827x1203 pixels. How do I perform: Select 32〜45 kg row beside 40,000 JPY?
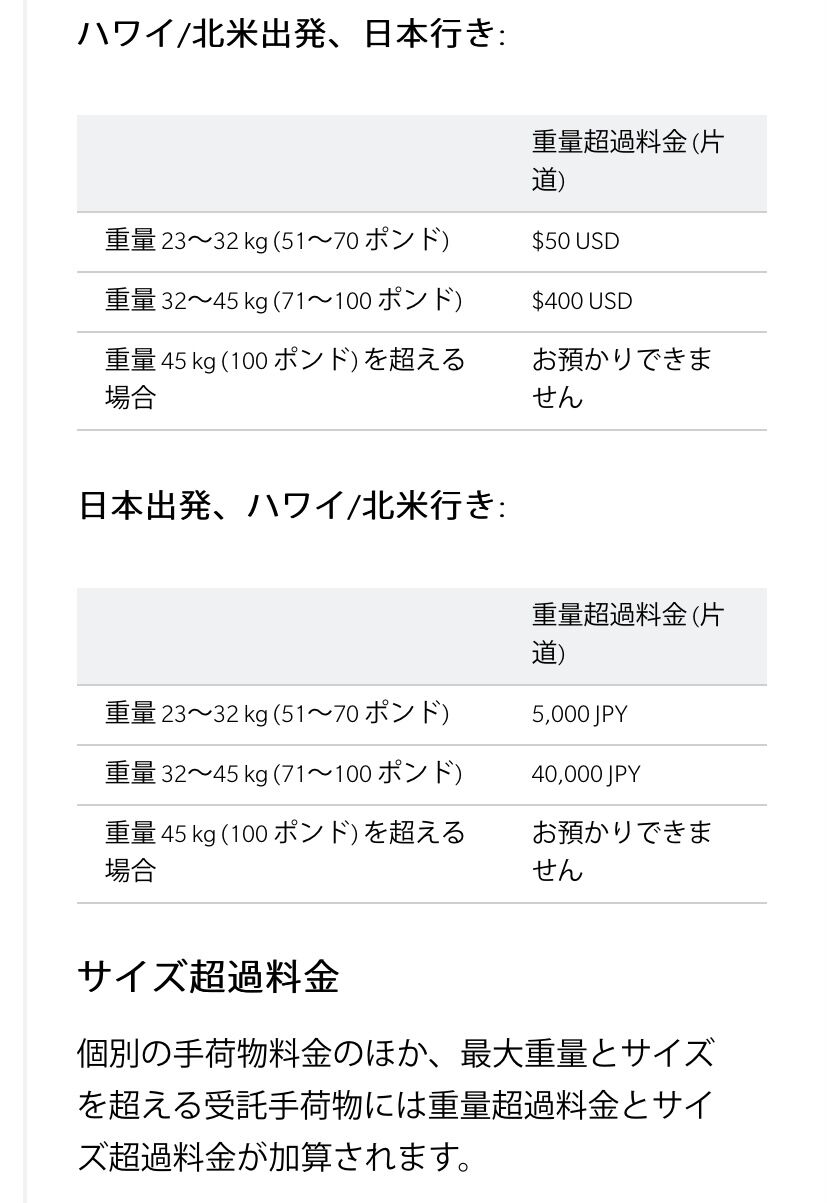(x=283, y=774)
